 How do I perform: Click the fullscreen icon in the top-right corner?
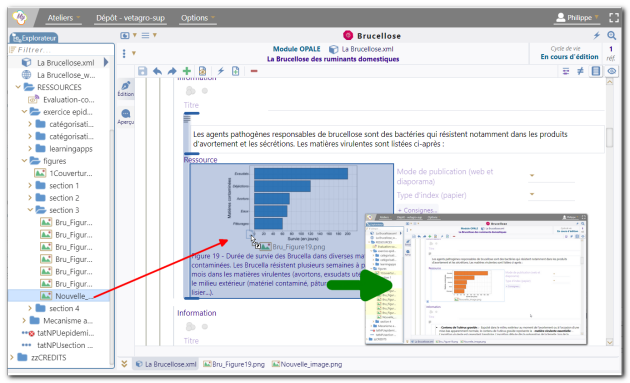click(x=614, y=17)
